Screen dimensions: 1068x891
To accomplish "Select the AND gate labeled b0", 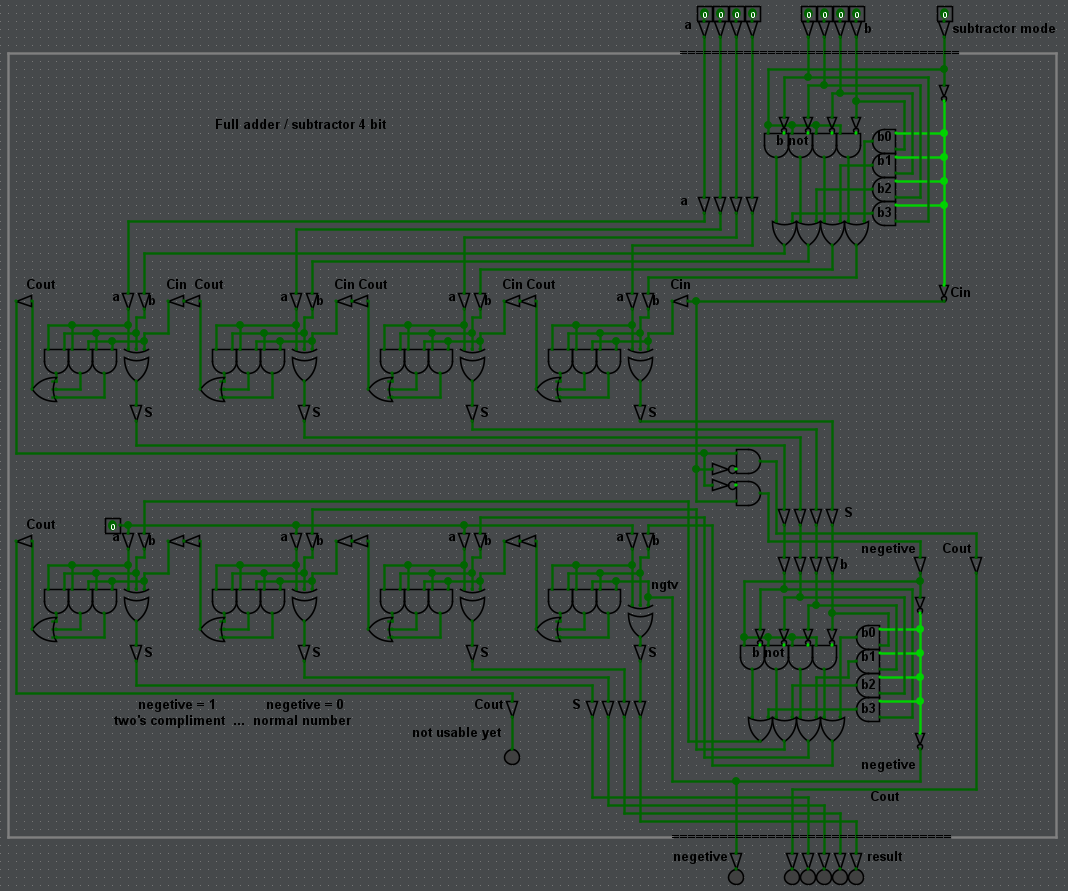I will click(884, 137).
